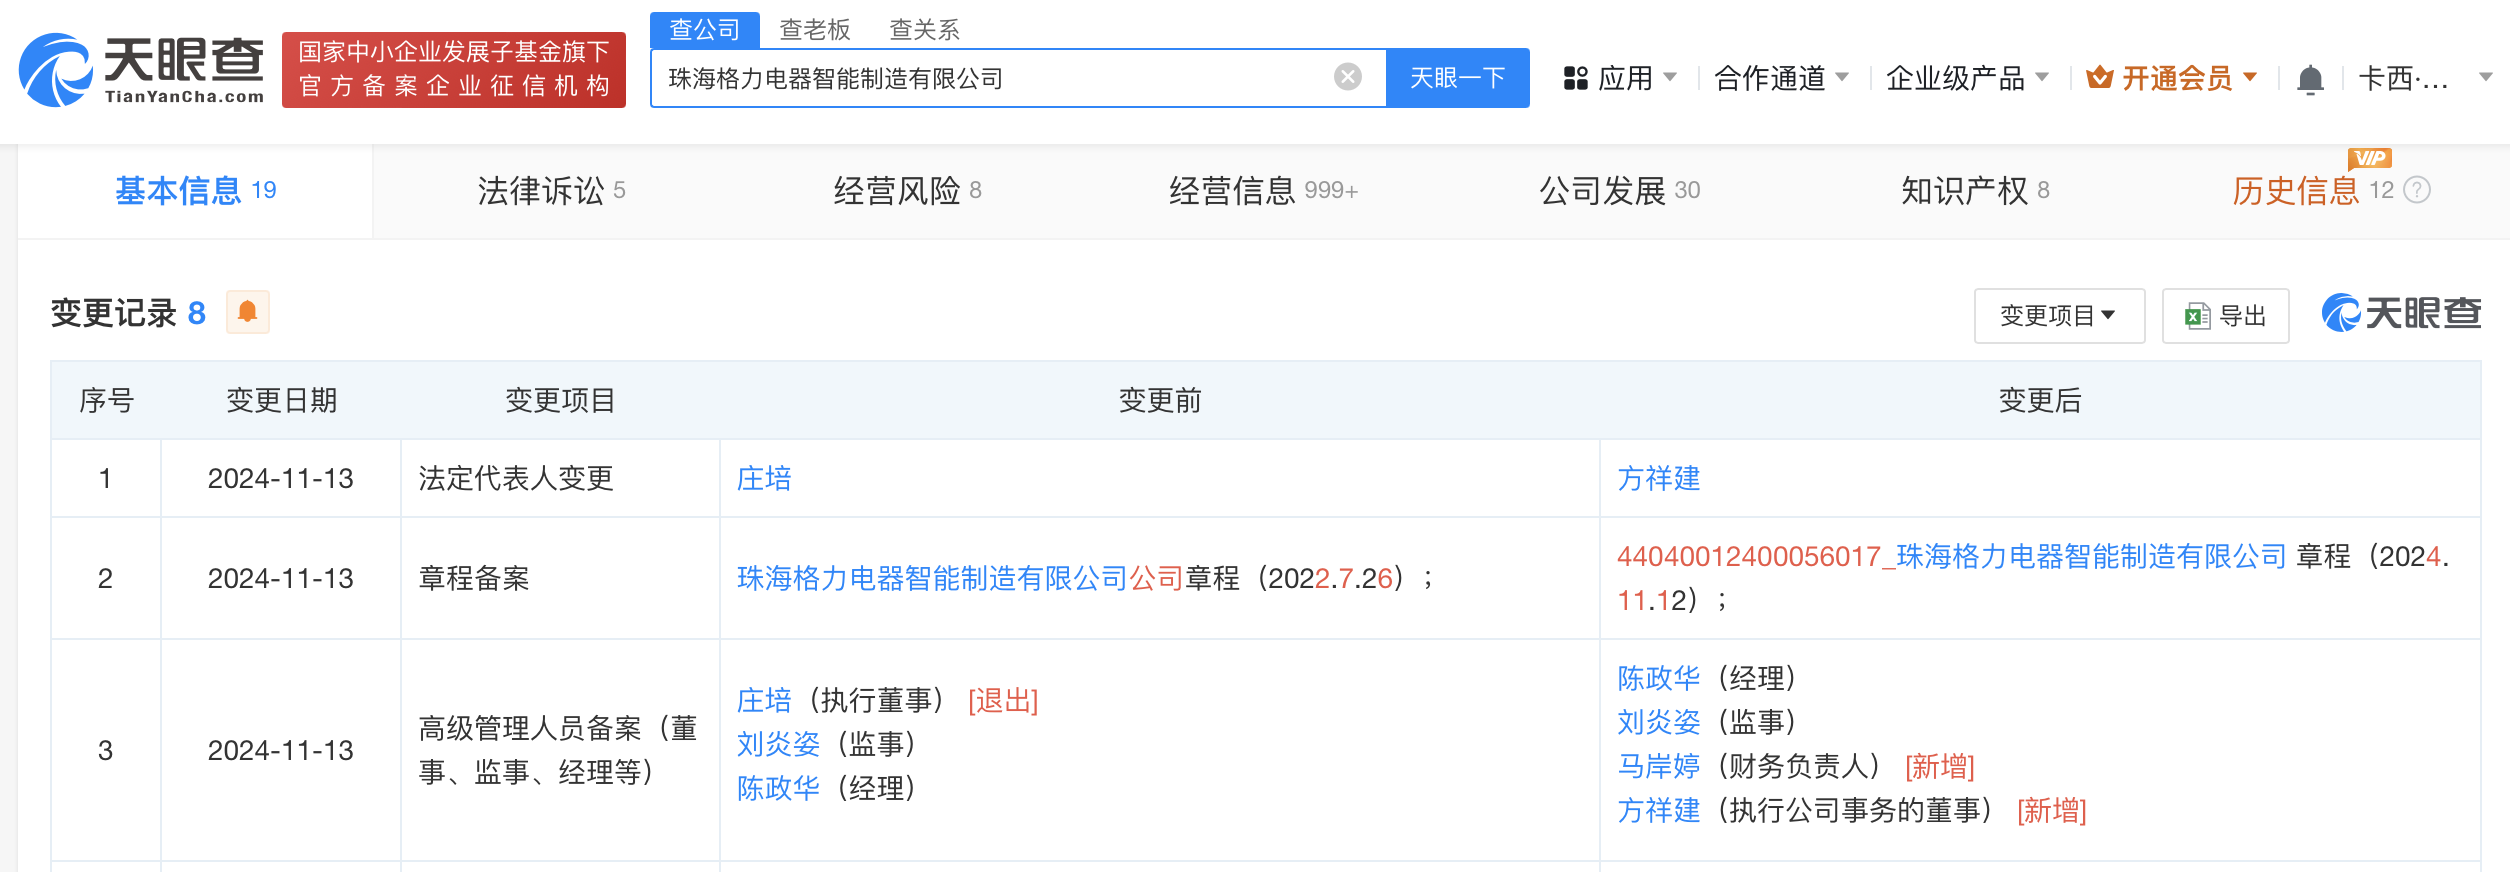Expand the 应用 dropdown arrow
Screen dimensions: 2510x872
pyautogui.click(x=1669, y=77)
